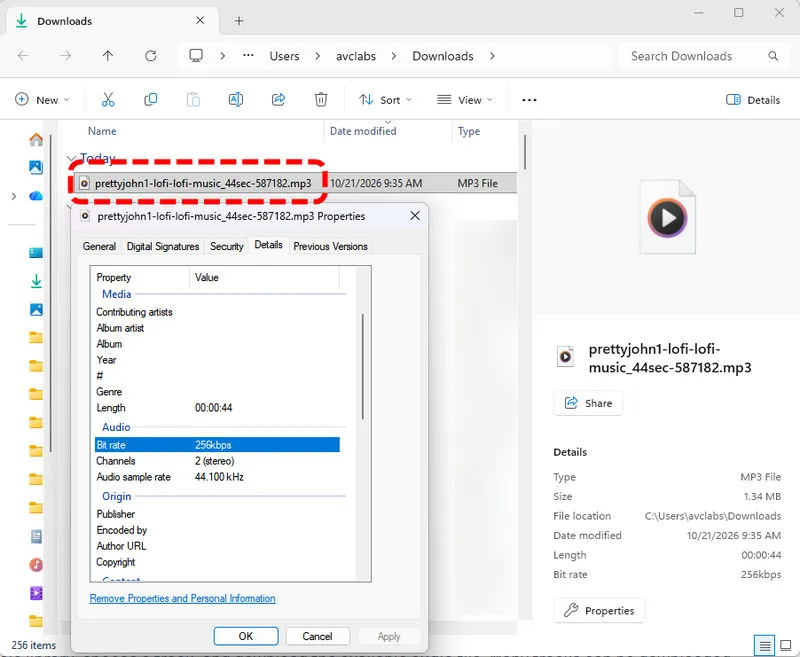
Task: Click the Date modified column header
Action: click(x=363, y=131)
